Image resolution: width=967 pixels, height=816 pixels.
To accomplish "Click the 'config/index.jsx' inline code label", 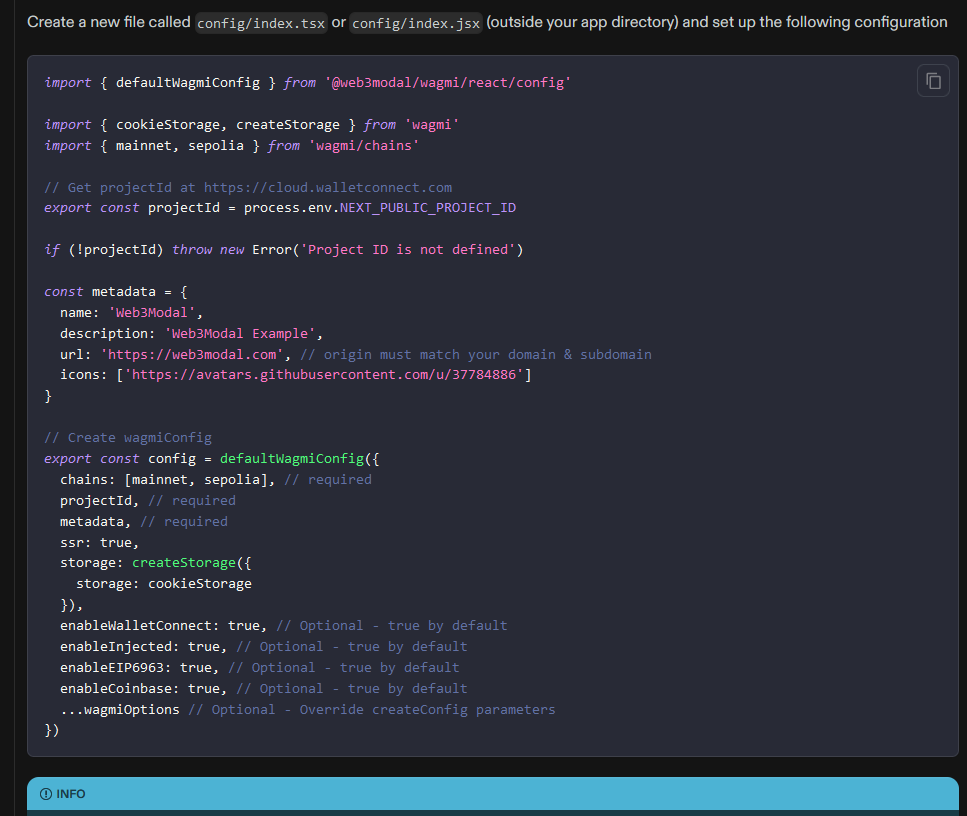I will pos(416,23).
